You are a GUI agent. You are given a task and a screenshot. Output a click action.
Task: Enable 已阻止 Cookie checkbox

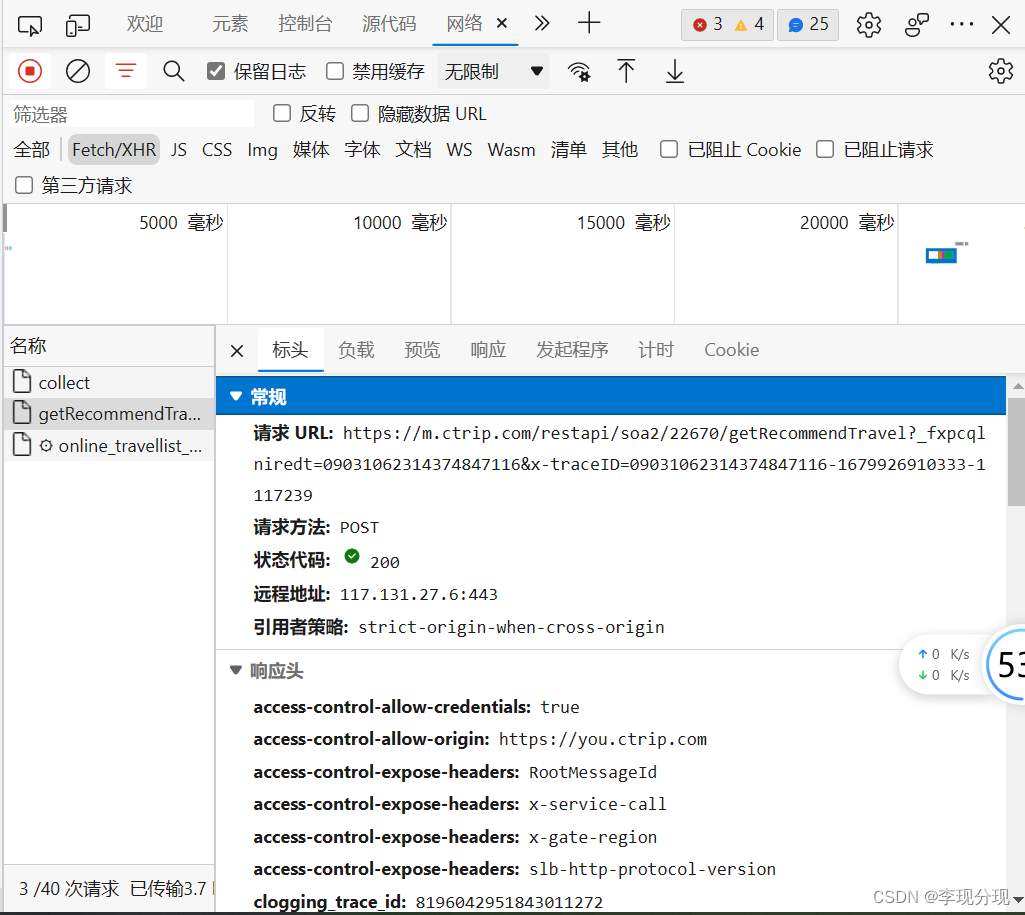pyautogui.click(x=668, y=149)
